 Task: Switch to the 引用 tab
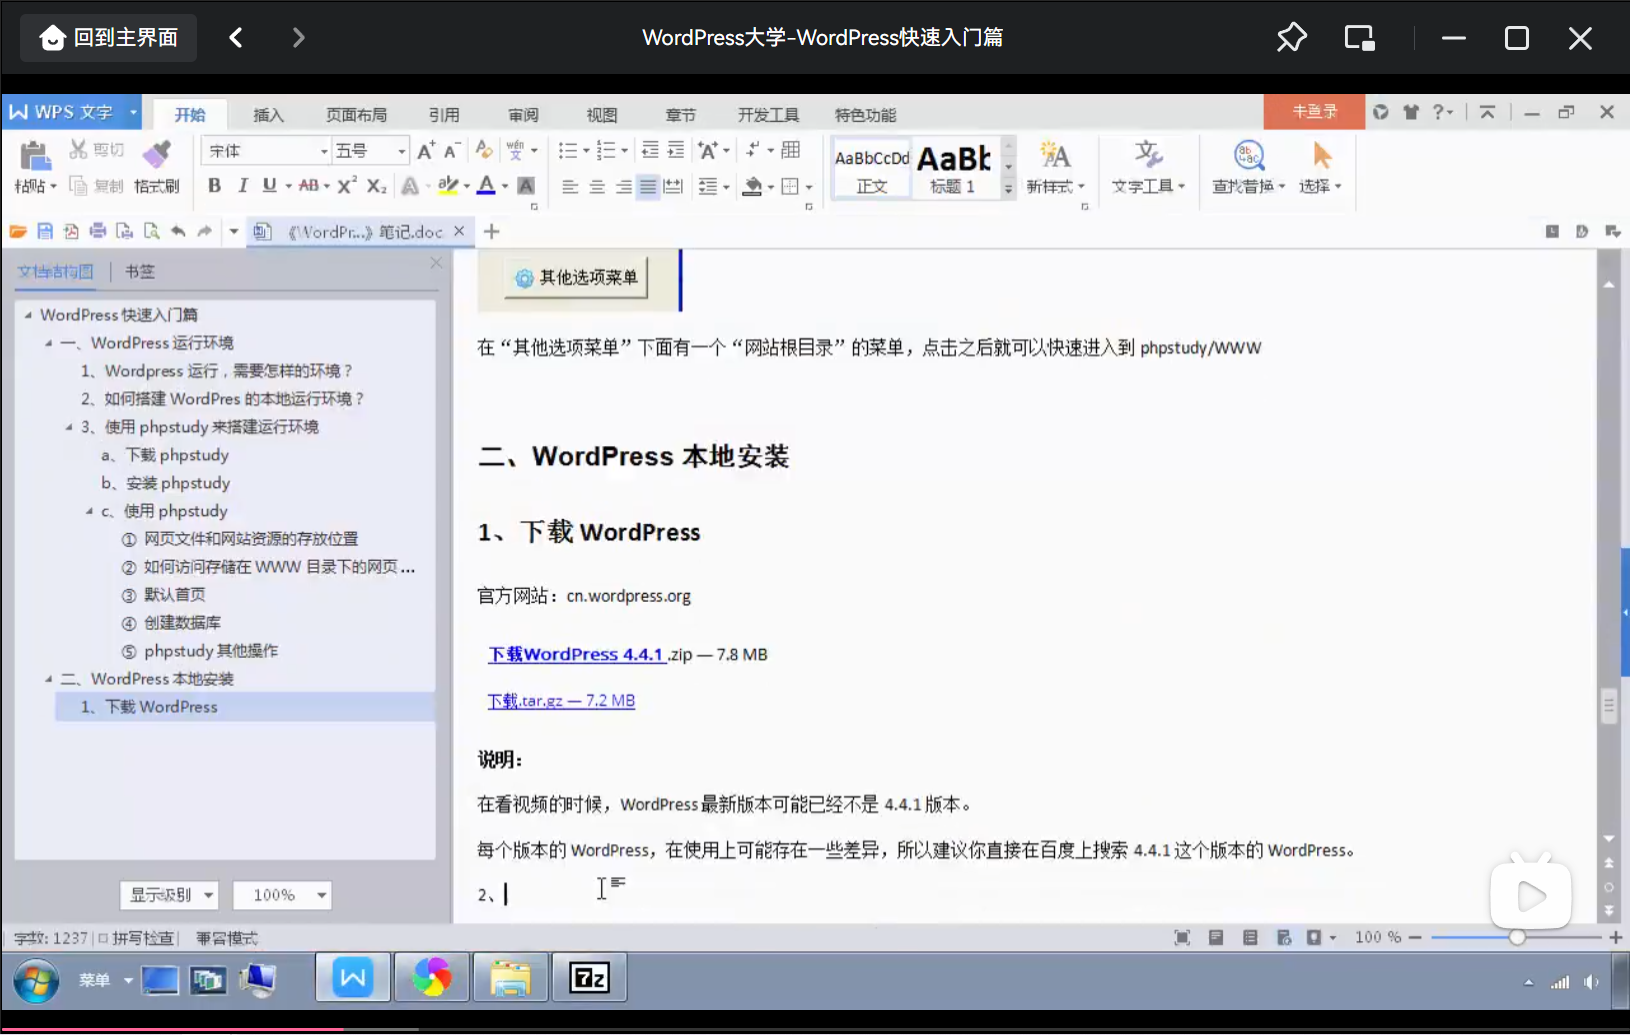(444, 115)
